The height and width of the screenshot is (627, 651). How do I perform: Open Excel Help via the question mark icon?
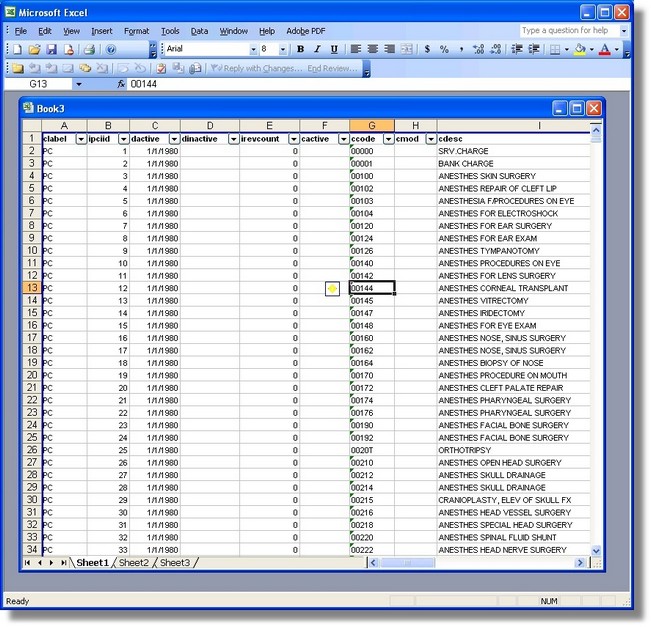point(110,49)
